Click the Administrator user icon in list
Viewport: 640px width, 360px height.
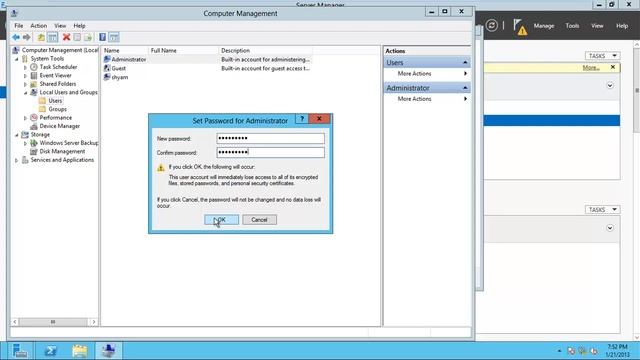pyautogui.click(x=107, y=59)
